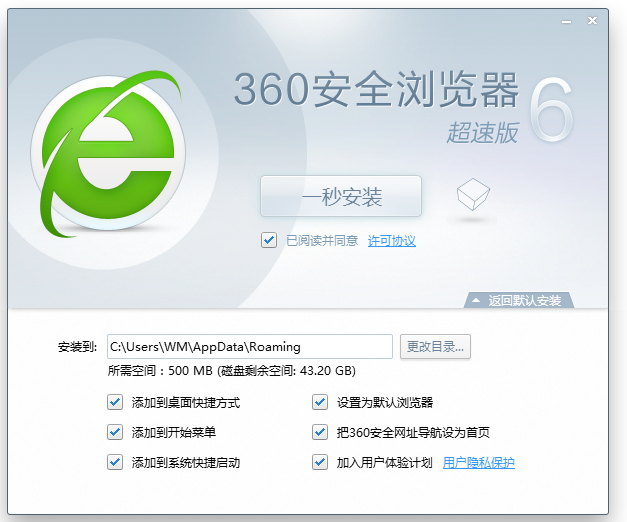Uncheck 已阅读并同意 agreement checkbox

[269, 240]
